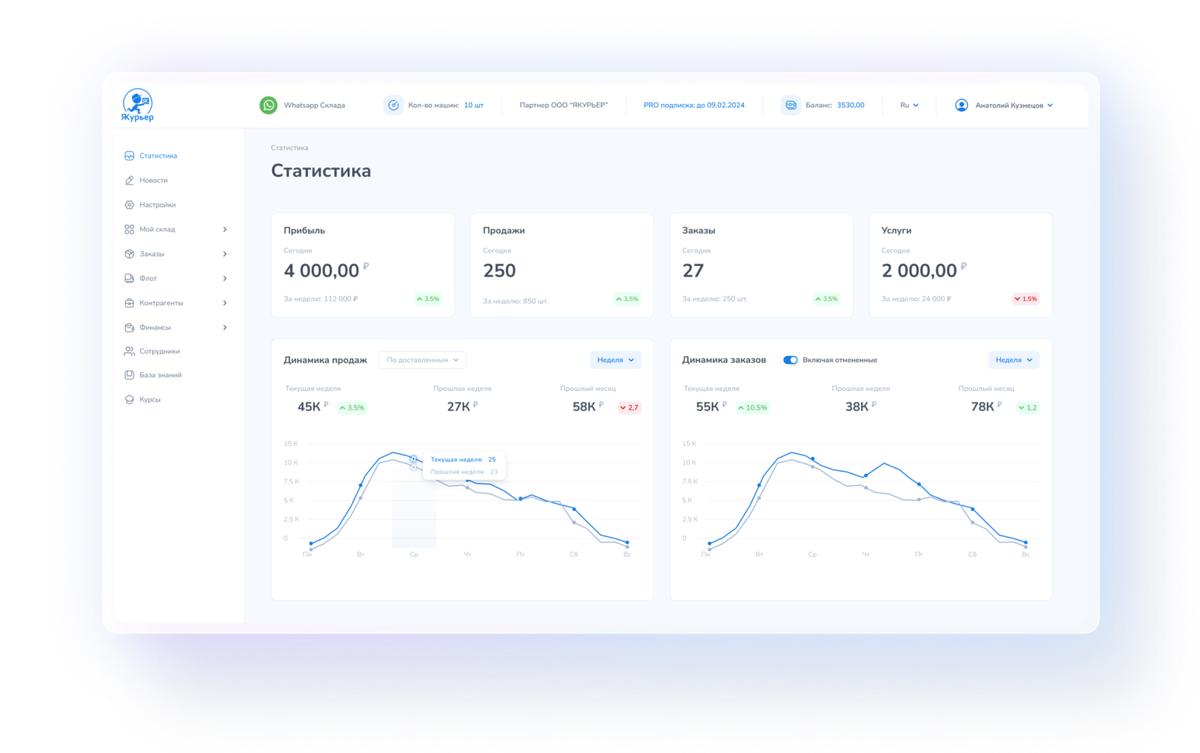
Task: Click the Финансы wallet icon
Action: 129,327
